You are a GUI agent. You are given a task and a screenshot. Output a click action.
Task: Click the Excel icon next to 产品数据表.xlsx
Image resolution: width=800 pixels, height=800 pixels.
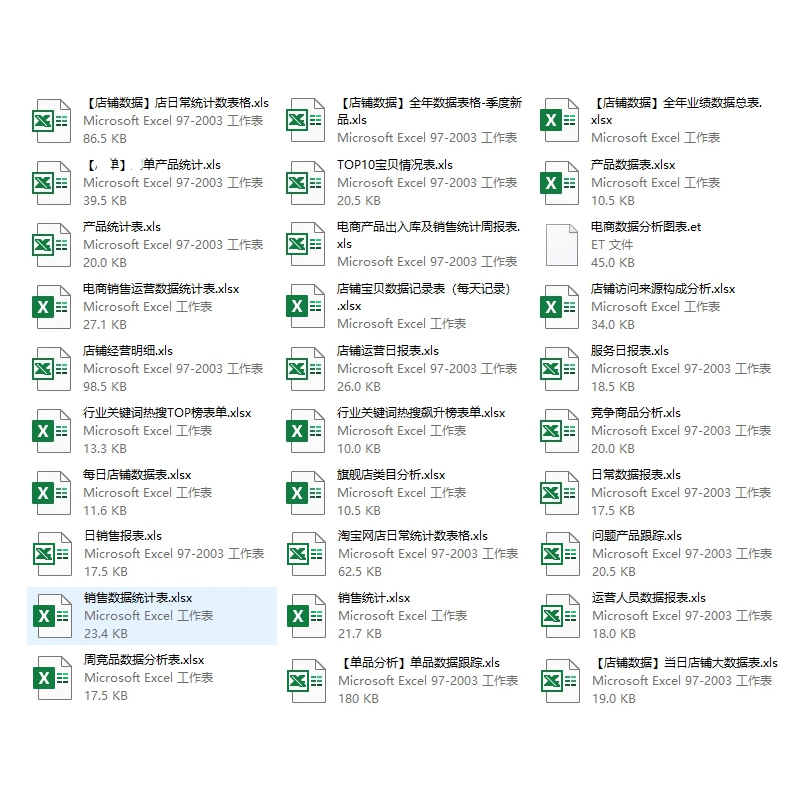coord(560,183)
